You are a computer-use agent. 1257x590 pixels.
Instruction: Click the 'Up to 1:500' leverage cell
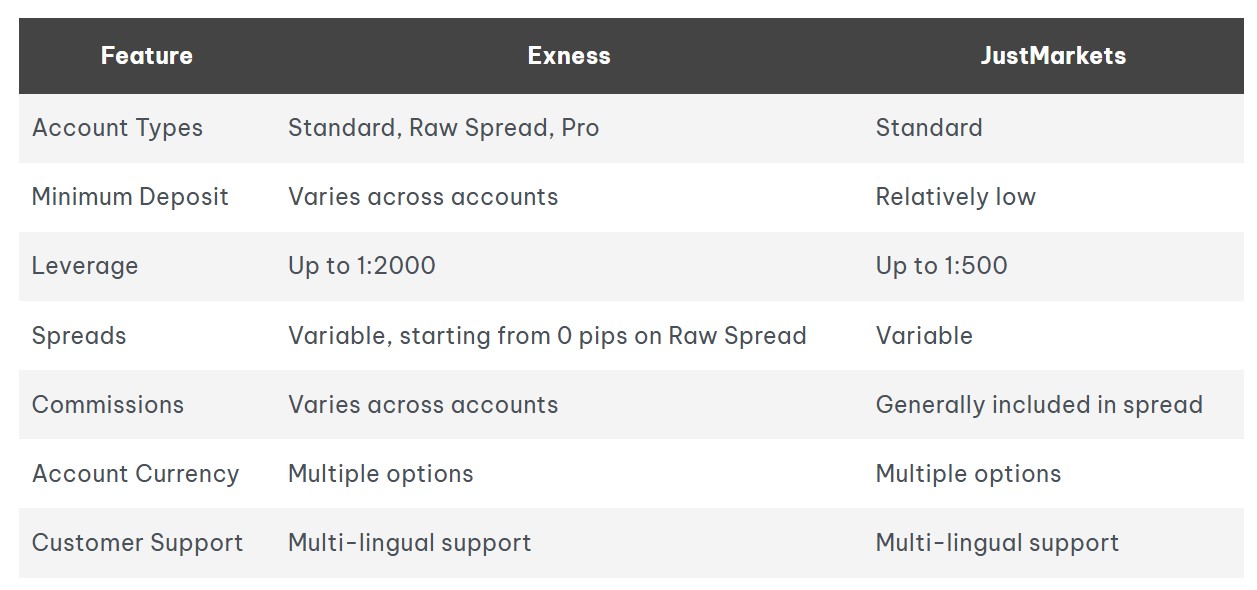[x=942, y=266]
